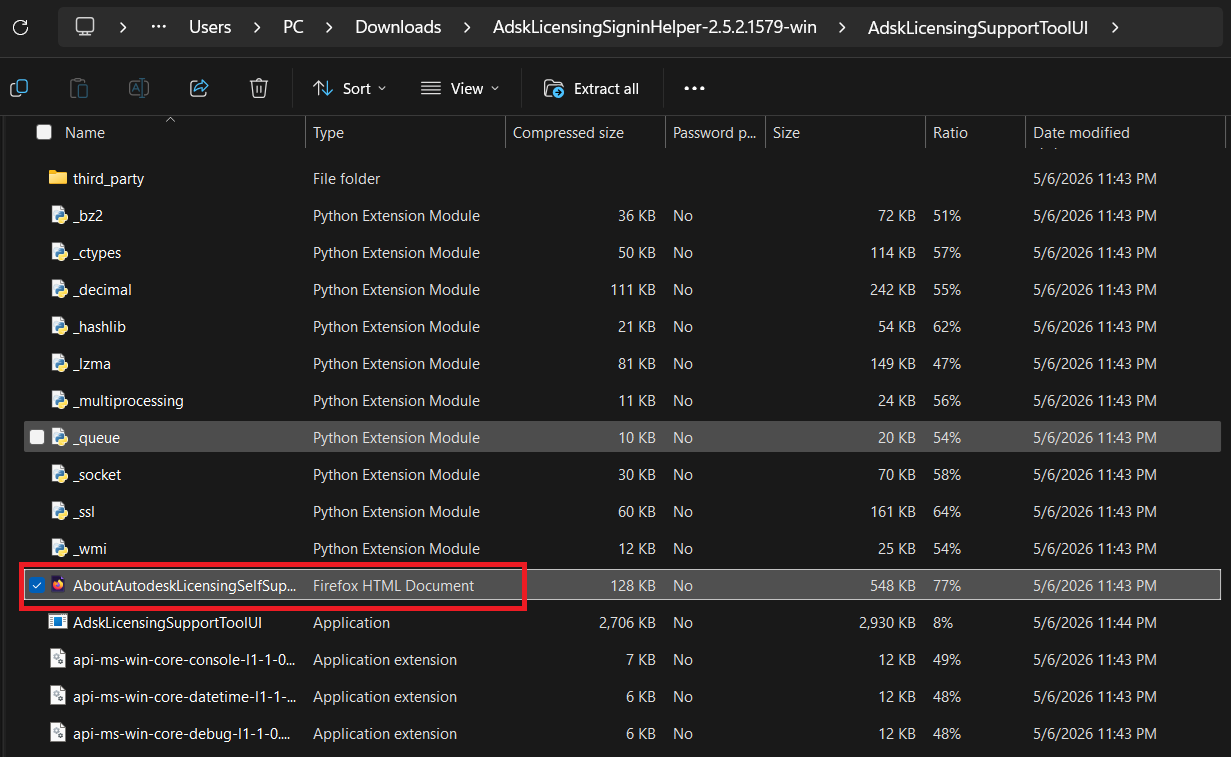The width and height of the screenshot is (1231, 757).
Task: Click the _decimal Python file icon
Action: pyautogui.click(x=58, y=289)
